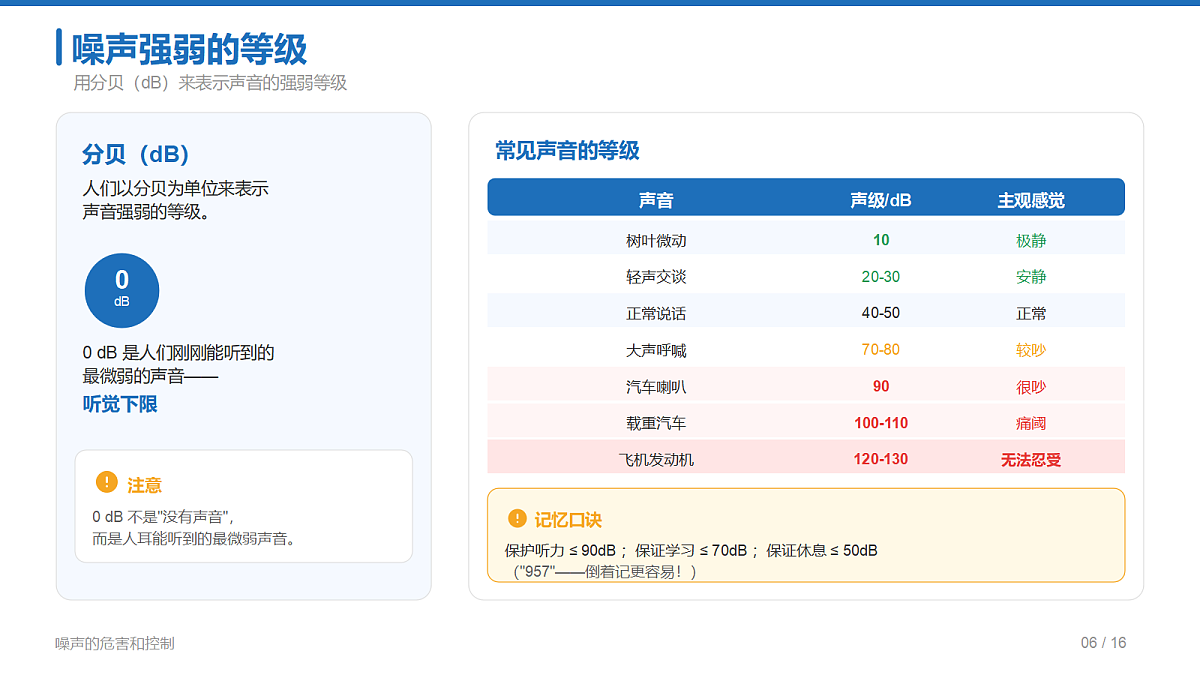Click the 记忆口诀 heading
Screen dimensions: 1200x675
click(x=568, y=520)
